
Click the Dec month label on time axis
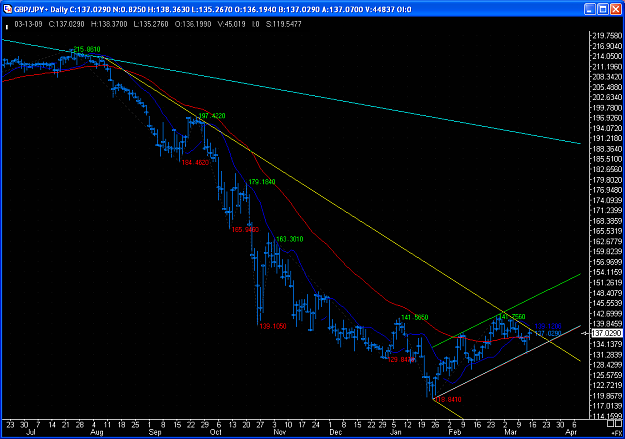point(336,432)
